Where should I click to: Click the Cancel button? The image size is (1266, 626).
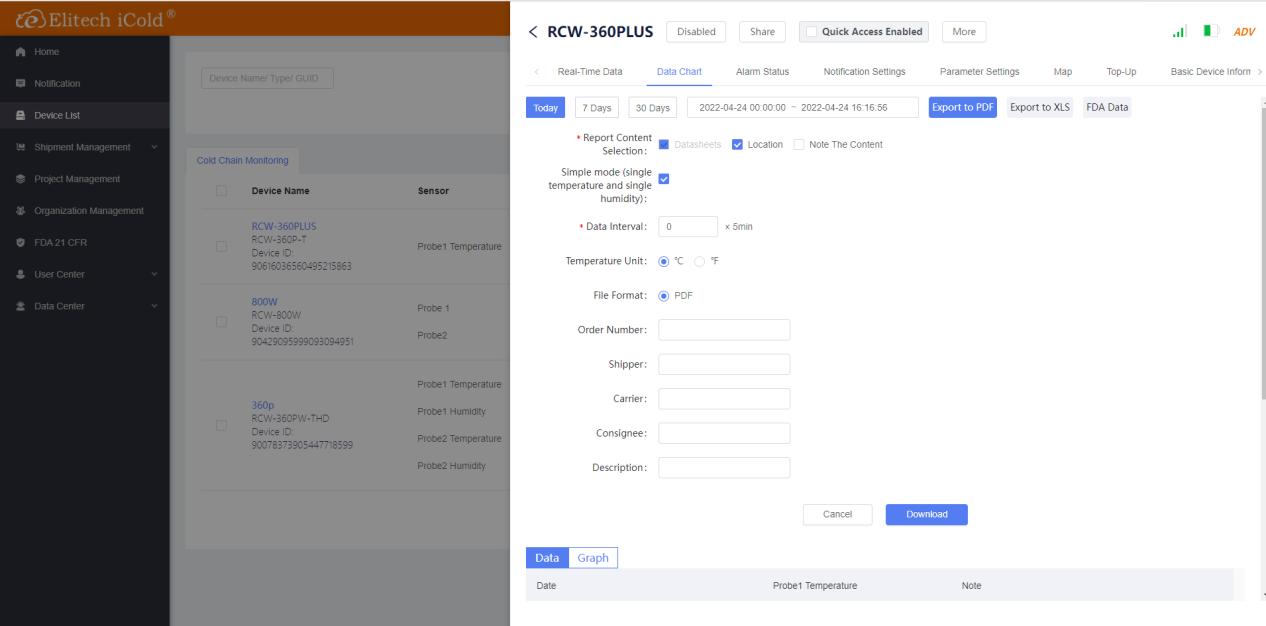[837, 514]
